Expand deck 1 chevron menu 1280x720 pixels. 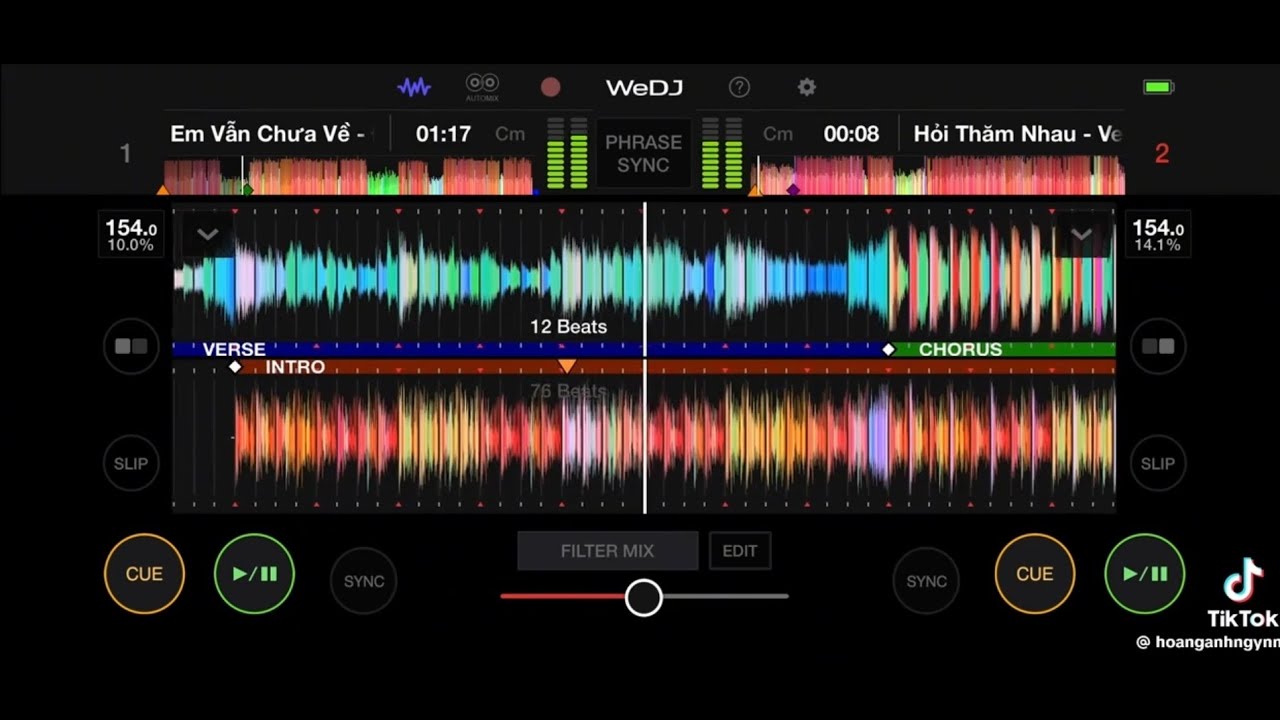(x=208, y=235)
